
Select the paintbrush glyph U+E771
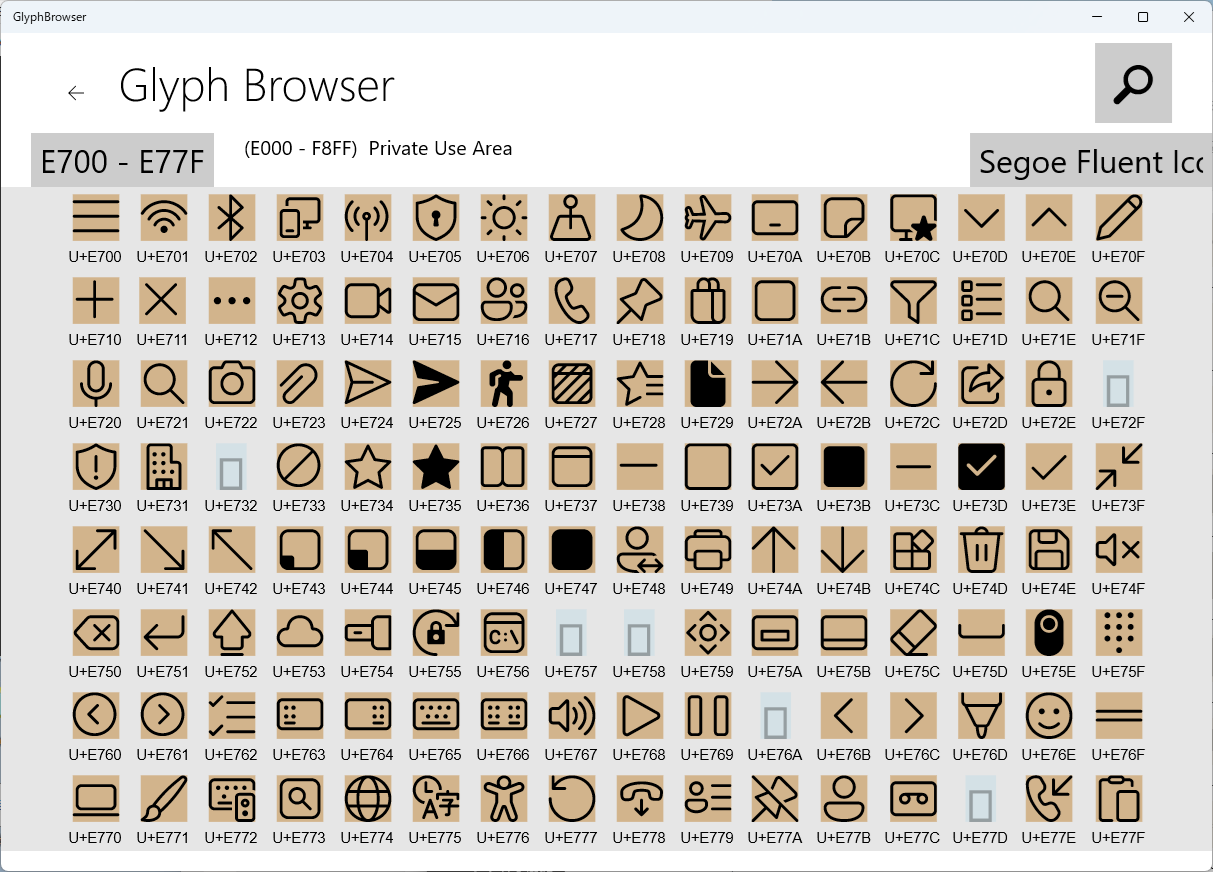(x=164, y=799)
